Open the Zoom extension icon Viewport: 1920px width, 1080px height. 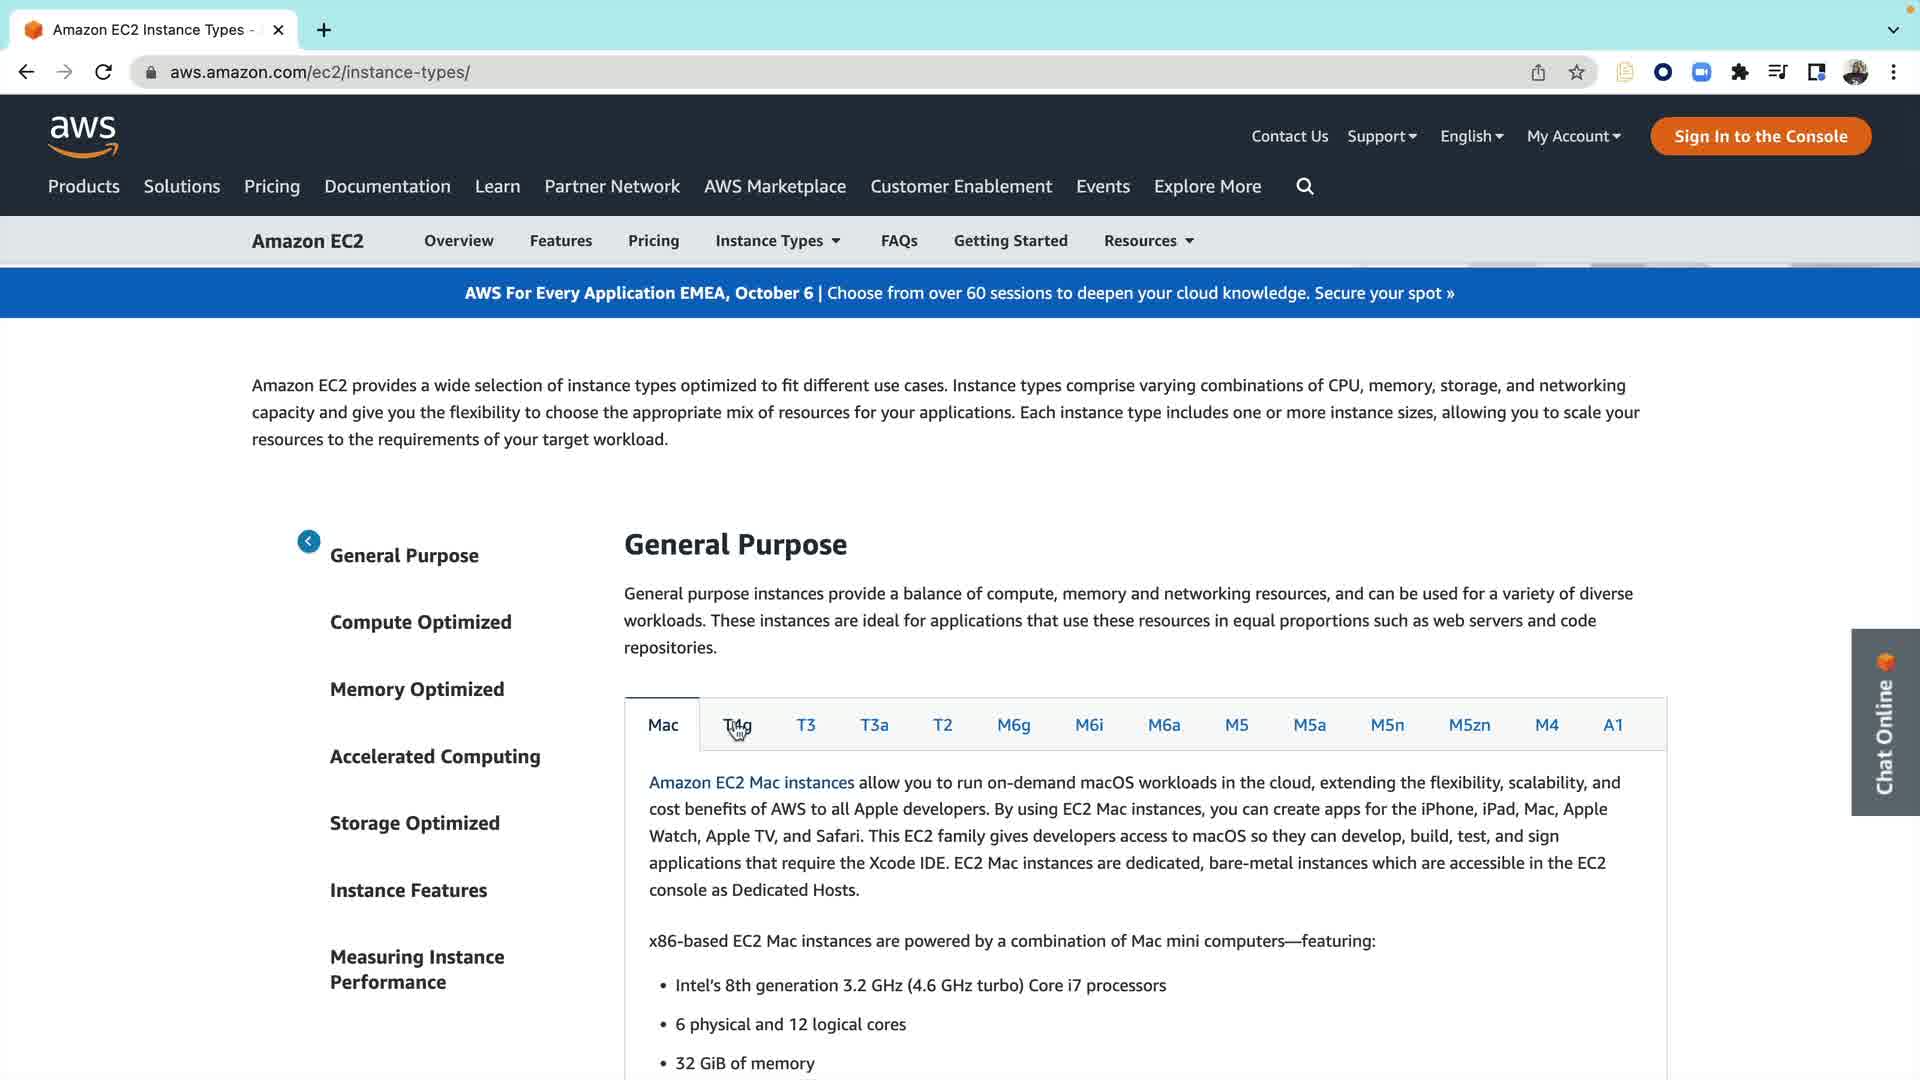click(1701, 72)
